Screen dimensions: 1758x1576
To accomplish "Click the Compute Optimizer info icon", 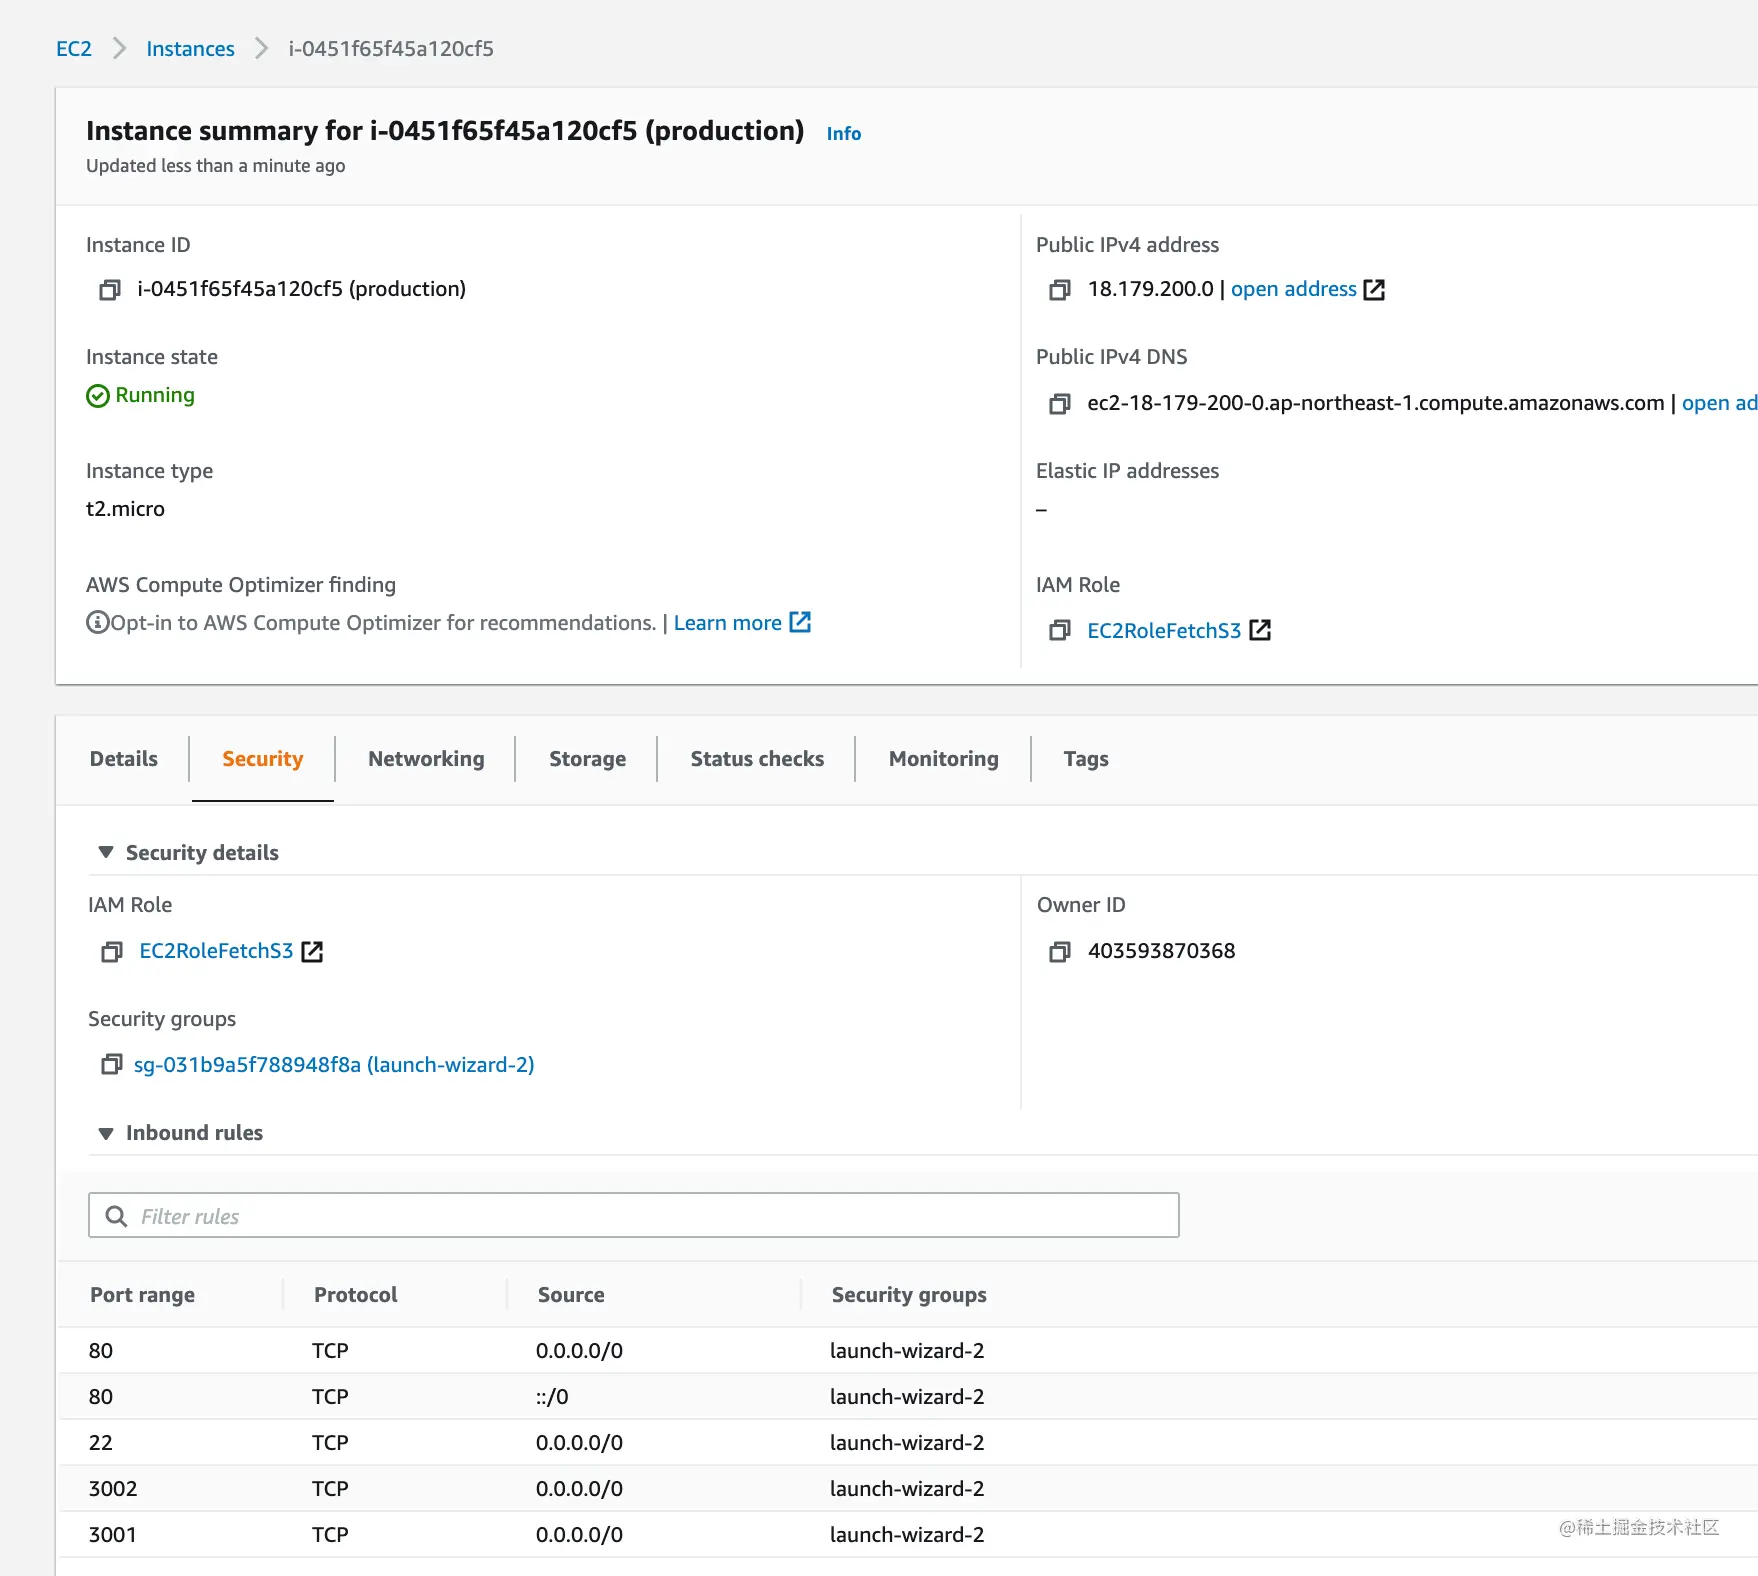I will point(97,623).
